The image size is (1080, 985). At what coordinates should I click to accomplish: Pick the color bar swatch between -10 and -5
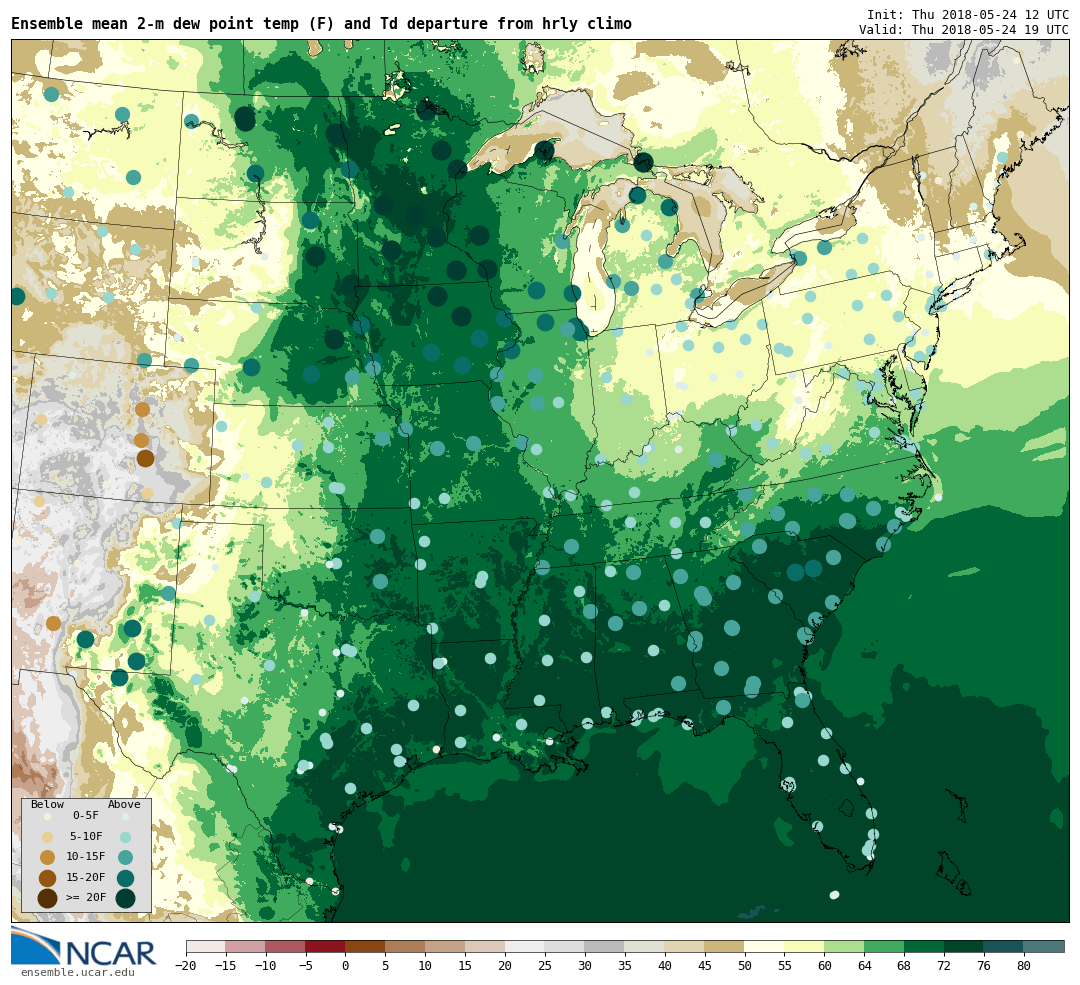click(286, 947)
